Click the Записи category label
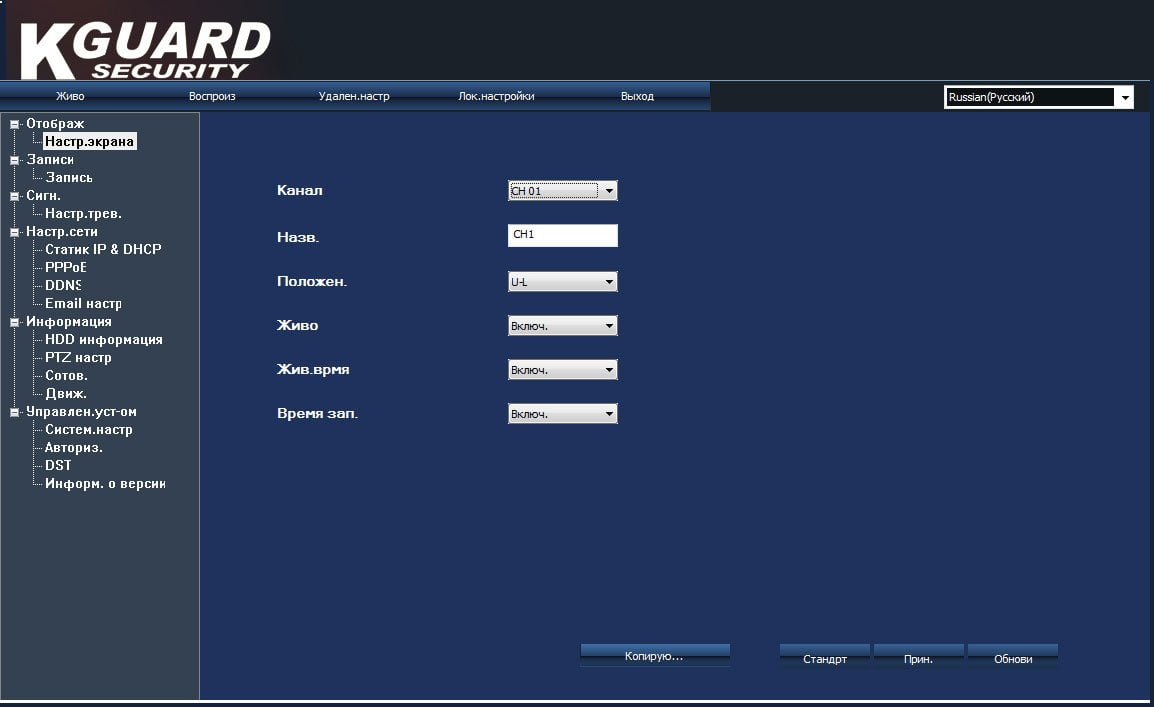 (x=50, y=160)
